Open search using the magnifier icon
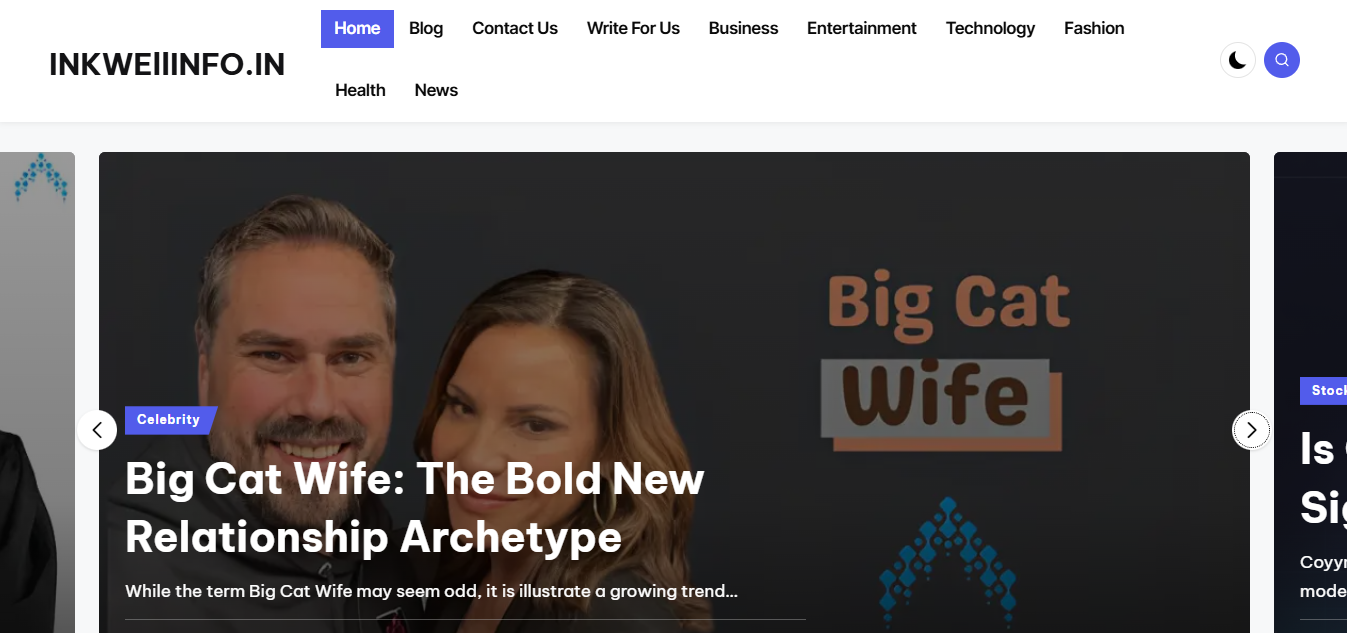This screenshot has width=1347, height=633. coord(1282,60)
